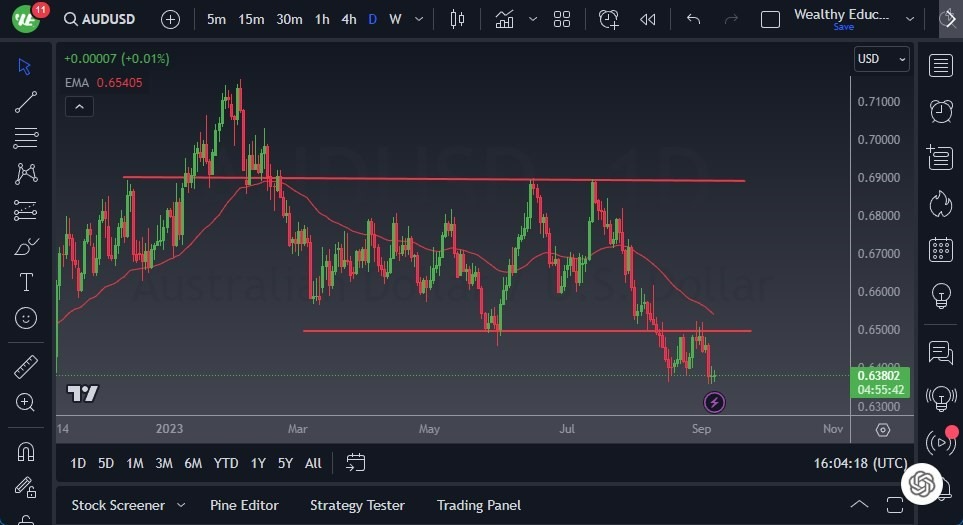
Task: Open the forecasting and measurement tools
Action: click(x=25, y=210)
